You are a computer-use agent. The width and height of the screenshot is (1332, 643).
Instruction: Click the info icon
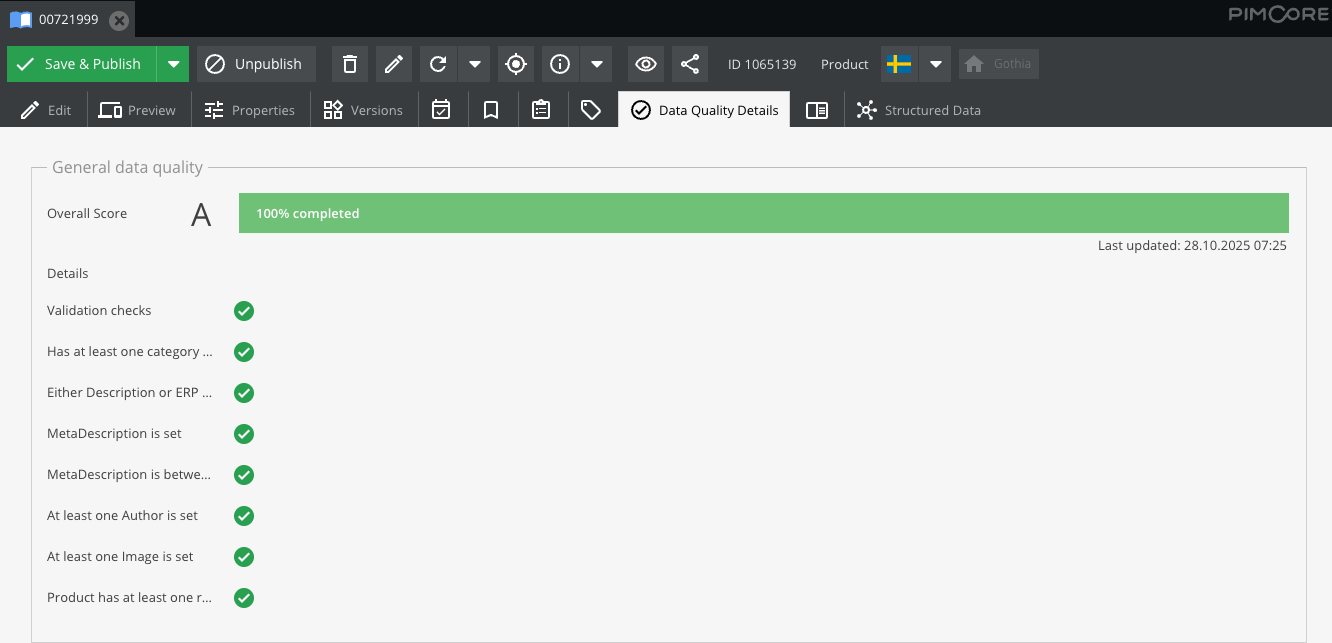pyautogui.click(x=560, y=64)
